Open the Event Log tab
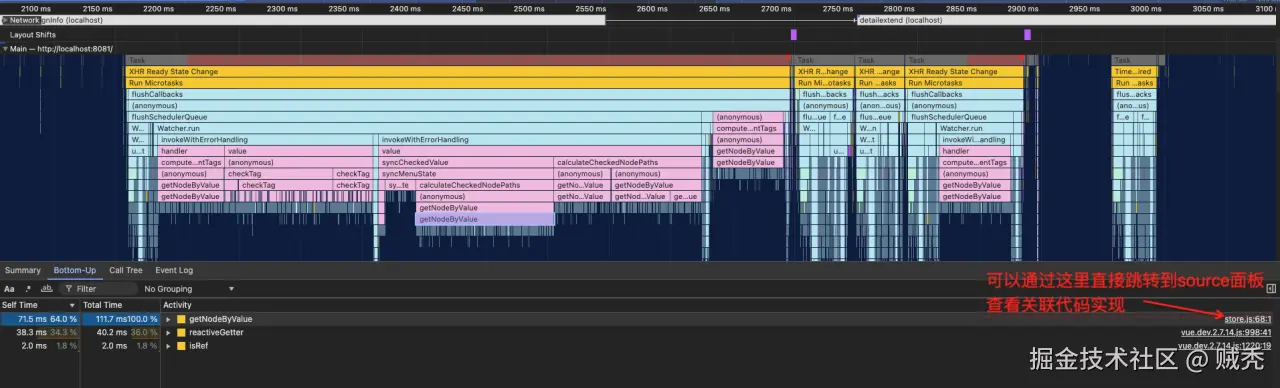The width and height of the screenshot is (1280, 388). point(173,270)
